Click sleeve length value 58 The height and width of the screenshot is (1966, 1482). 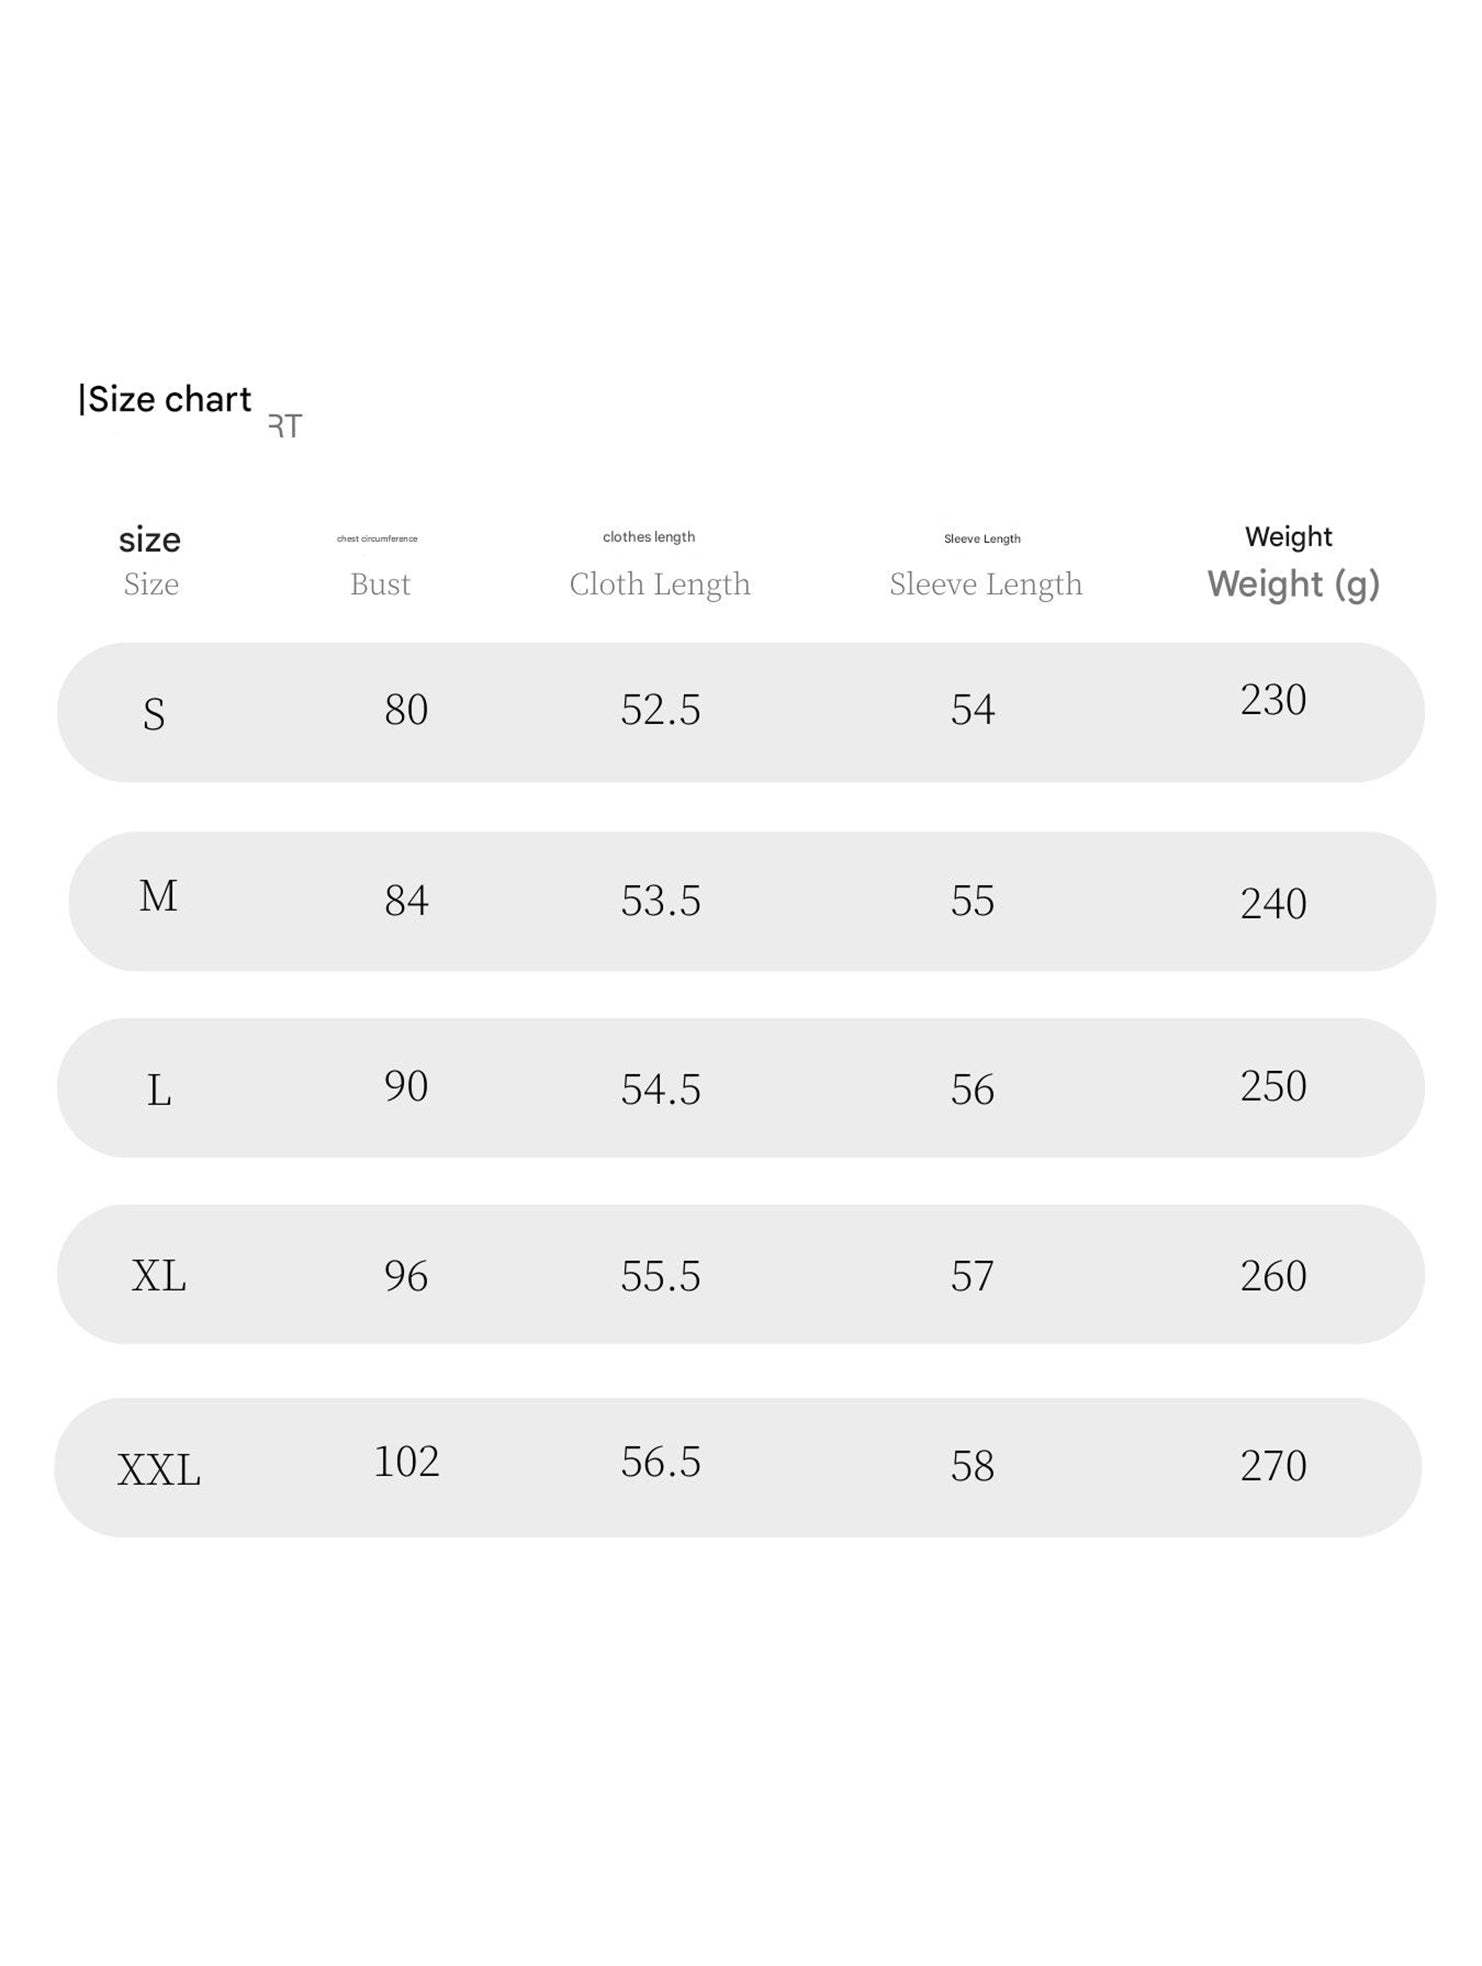tap(972, 1466)
